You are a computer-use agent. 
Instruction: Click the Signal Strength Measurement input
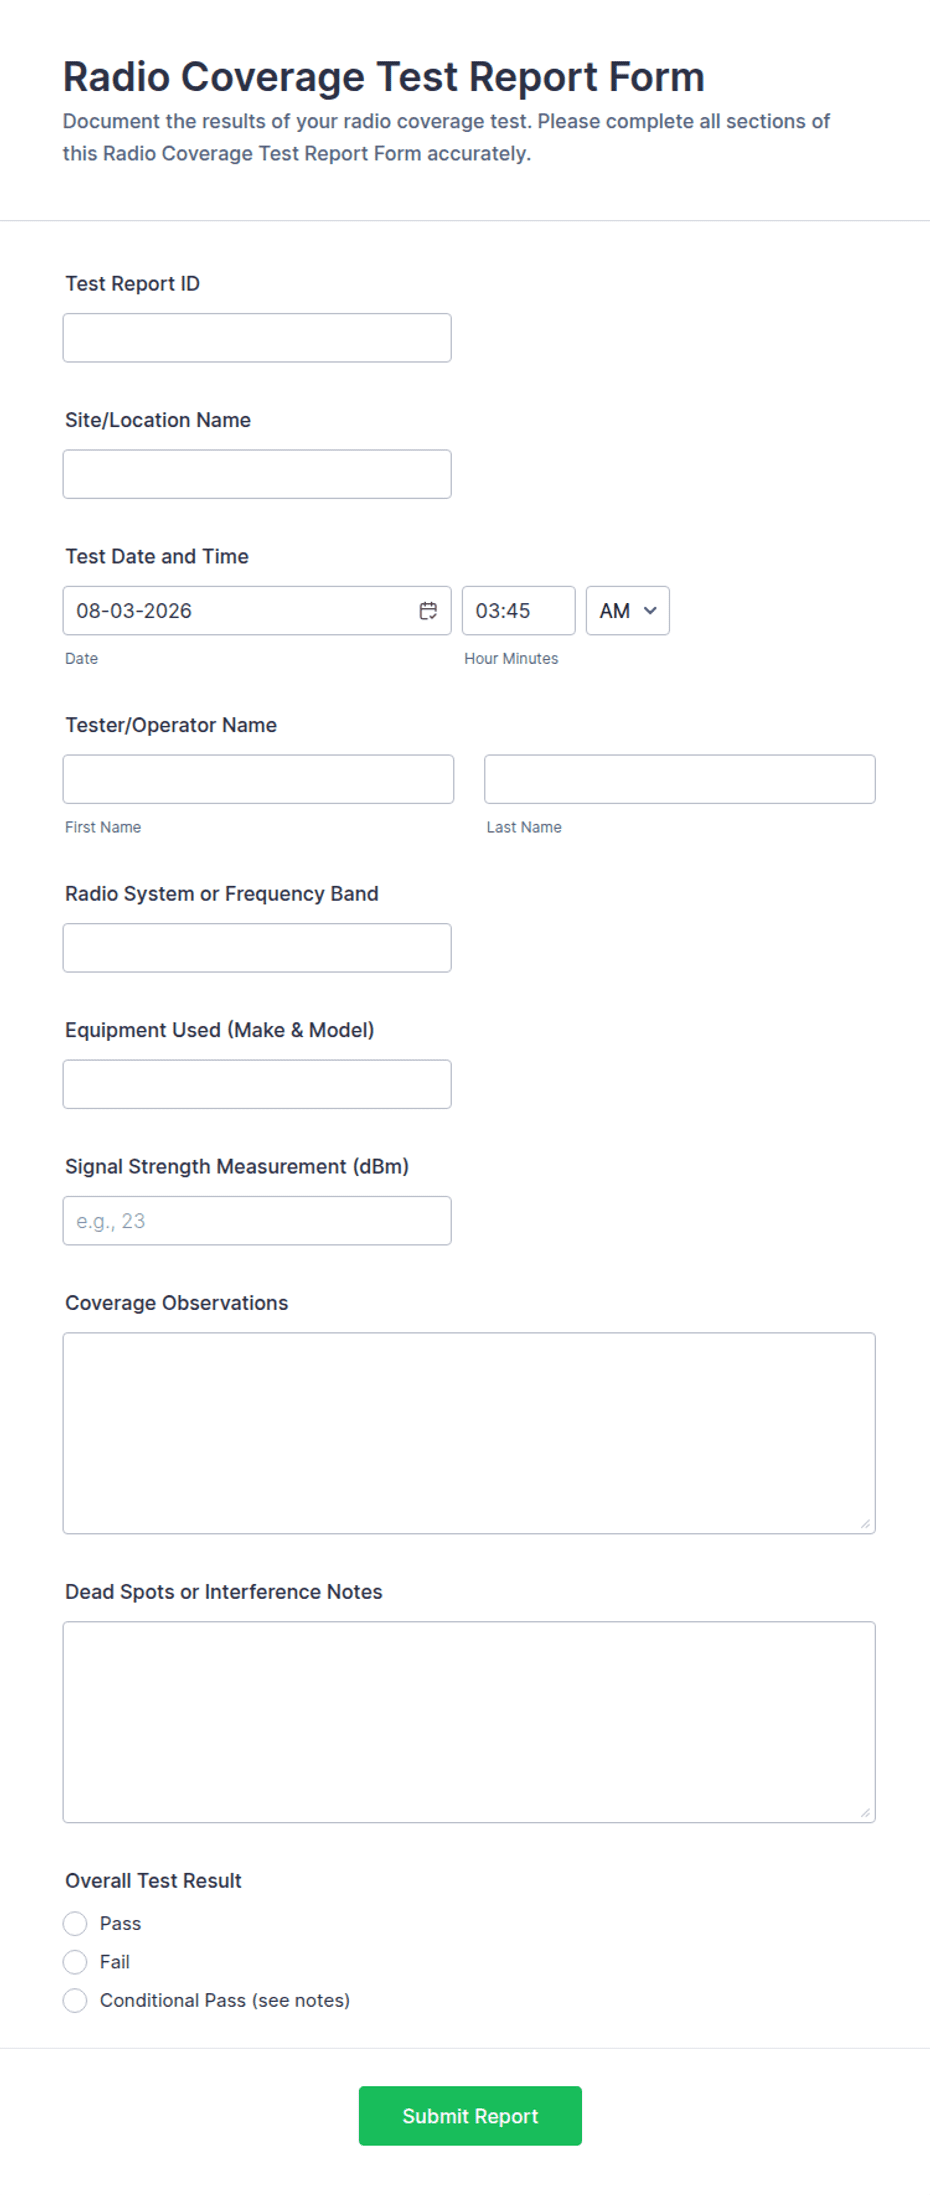click(257, 1221)
